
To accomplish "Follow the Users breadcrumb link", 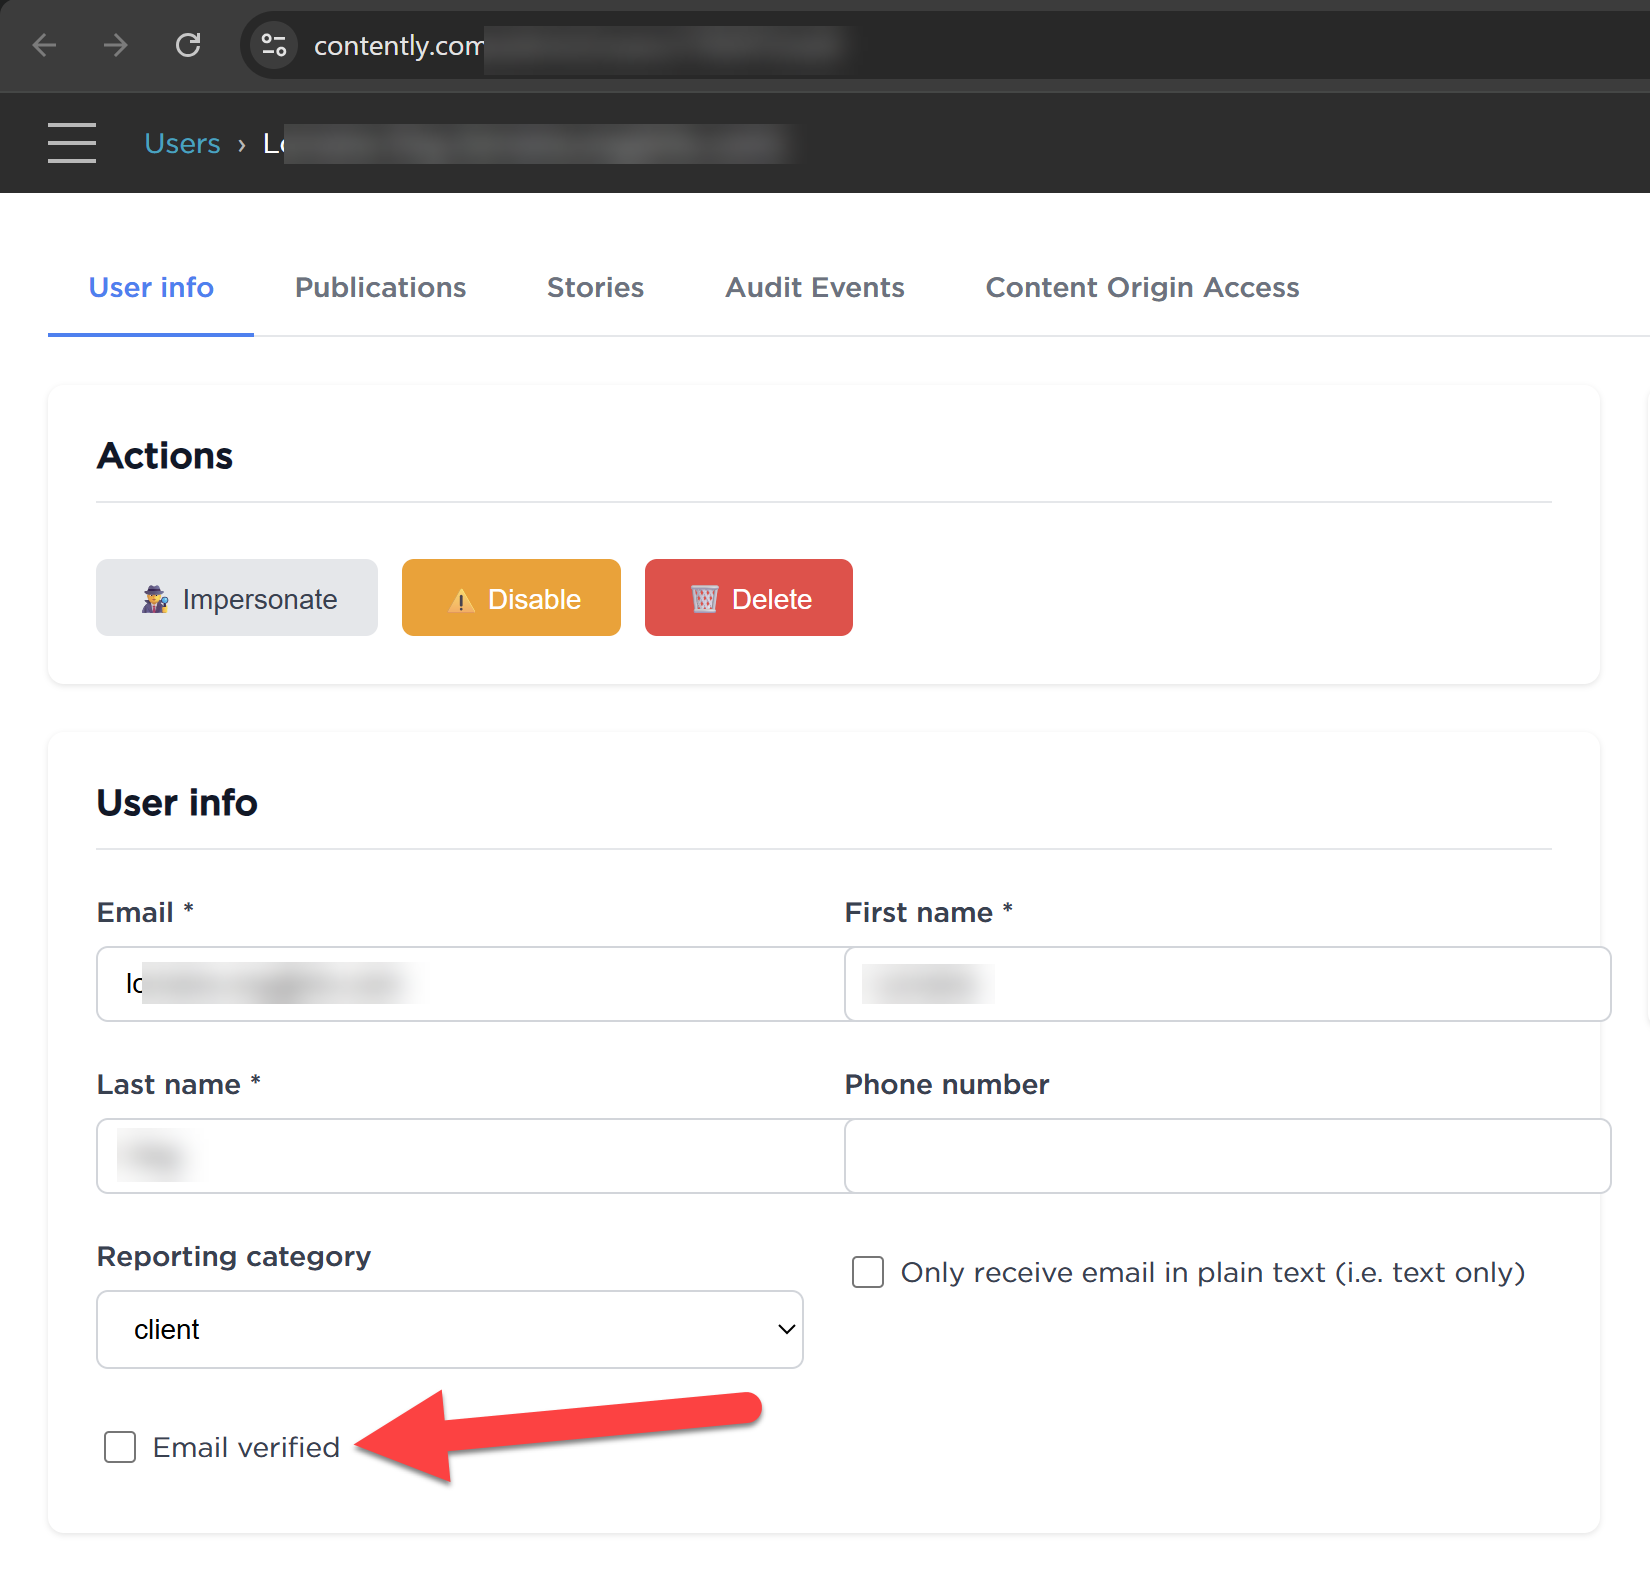I will point(182,144).
